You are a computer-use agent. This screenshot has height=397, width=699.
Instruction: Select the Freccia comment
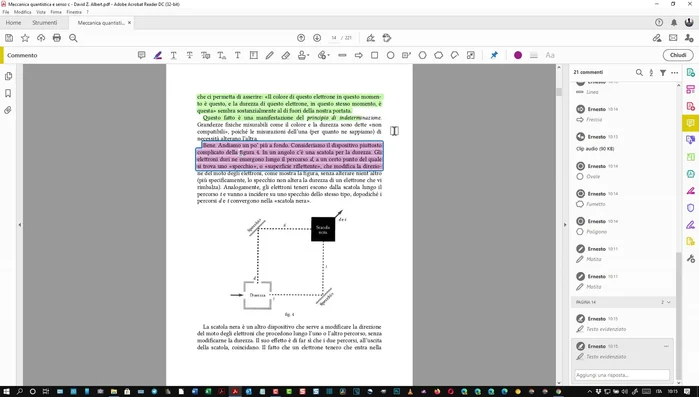coord(623,115)
